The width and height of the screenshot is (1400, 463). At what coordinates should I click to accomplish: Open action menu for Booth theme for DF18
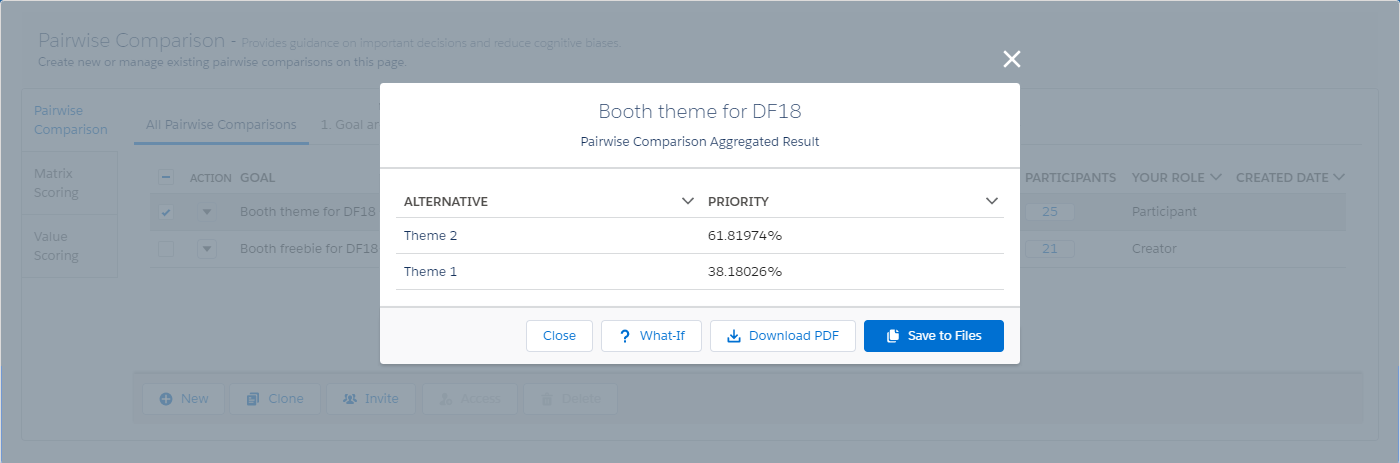207,212
